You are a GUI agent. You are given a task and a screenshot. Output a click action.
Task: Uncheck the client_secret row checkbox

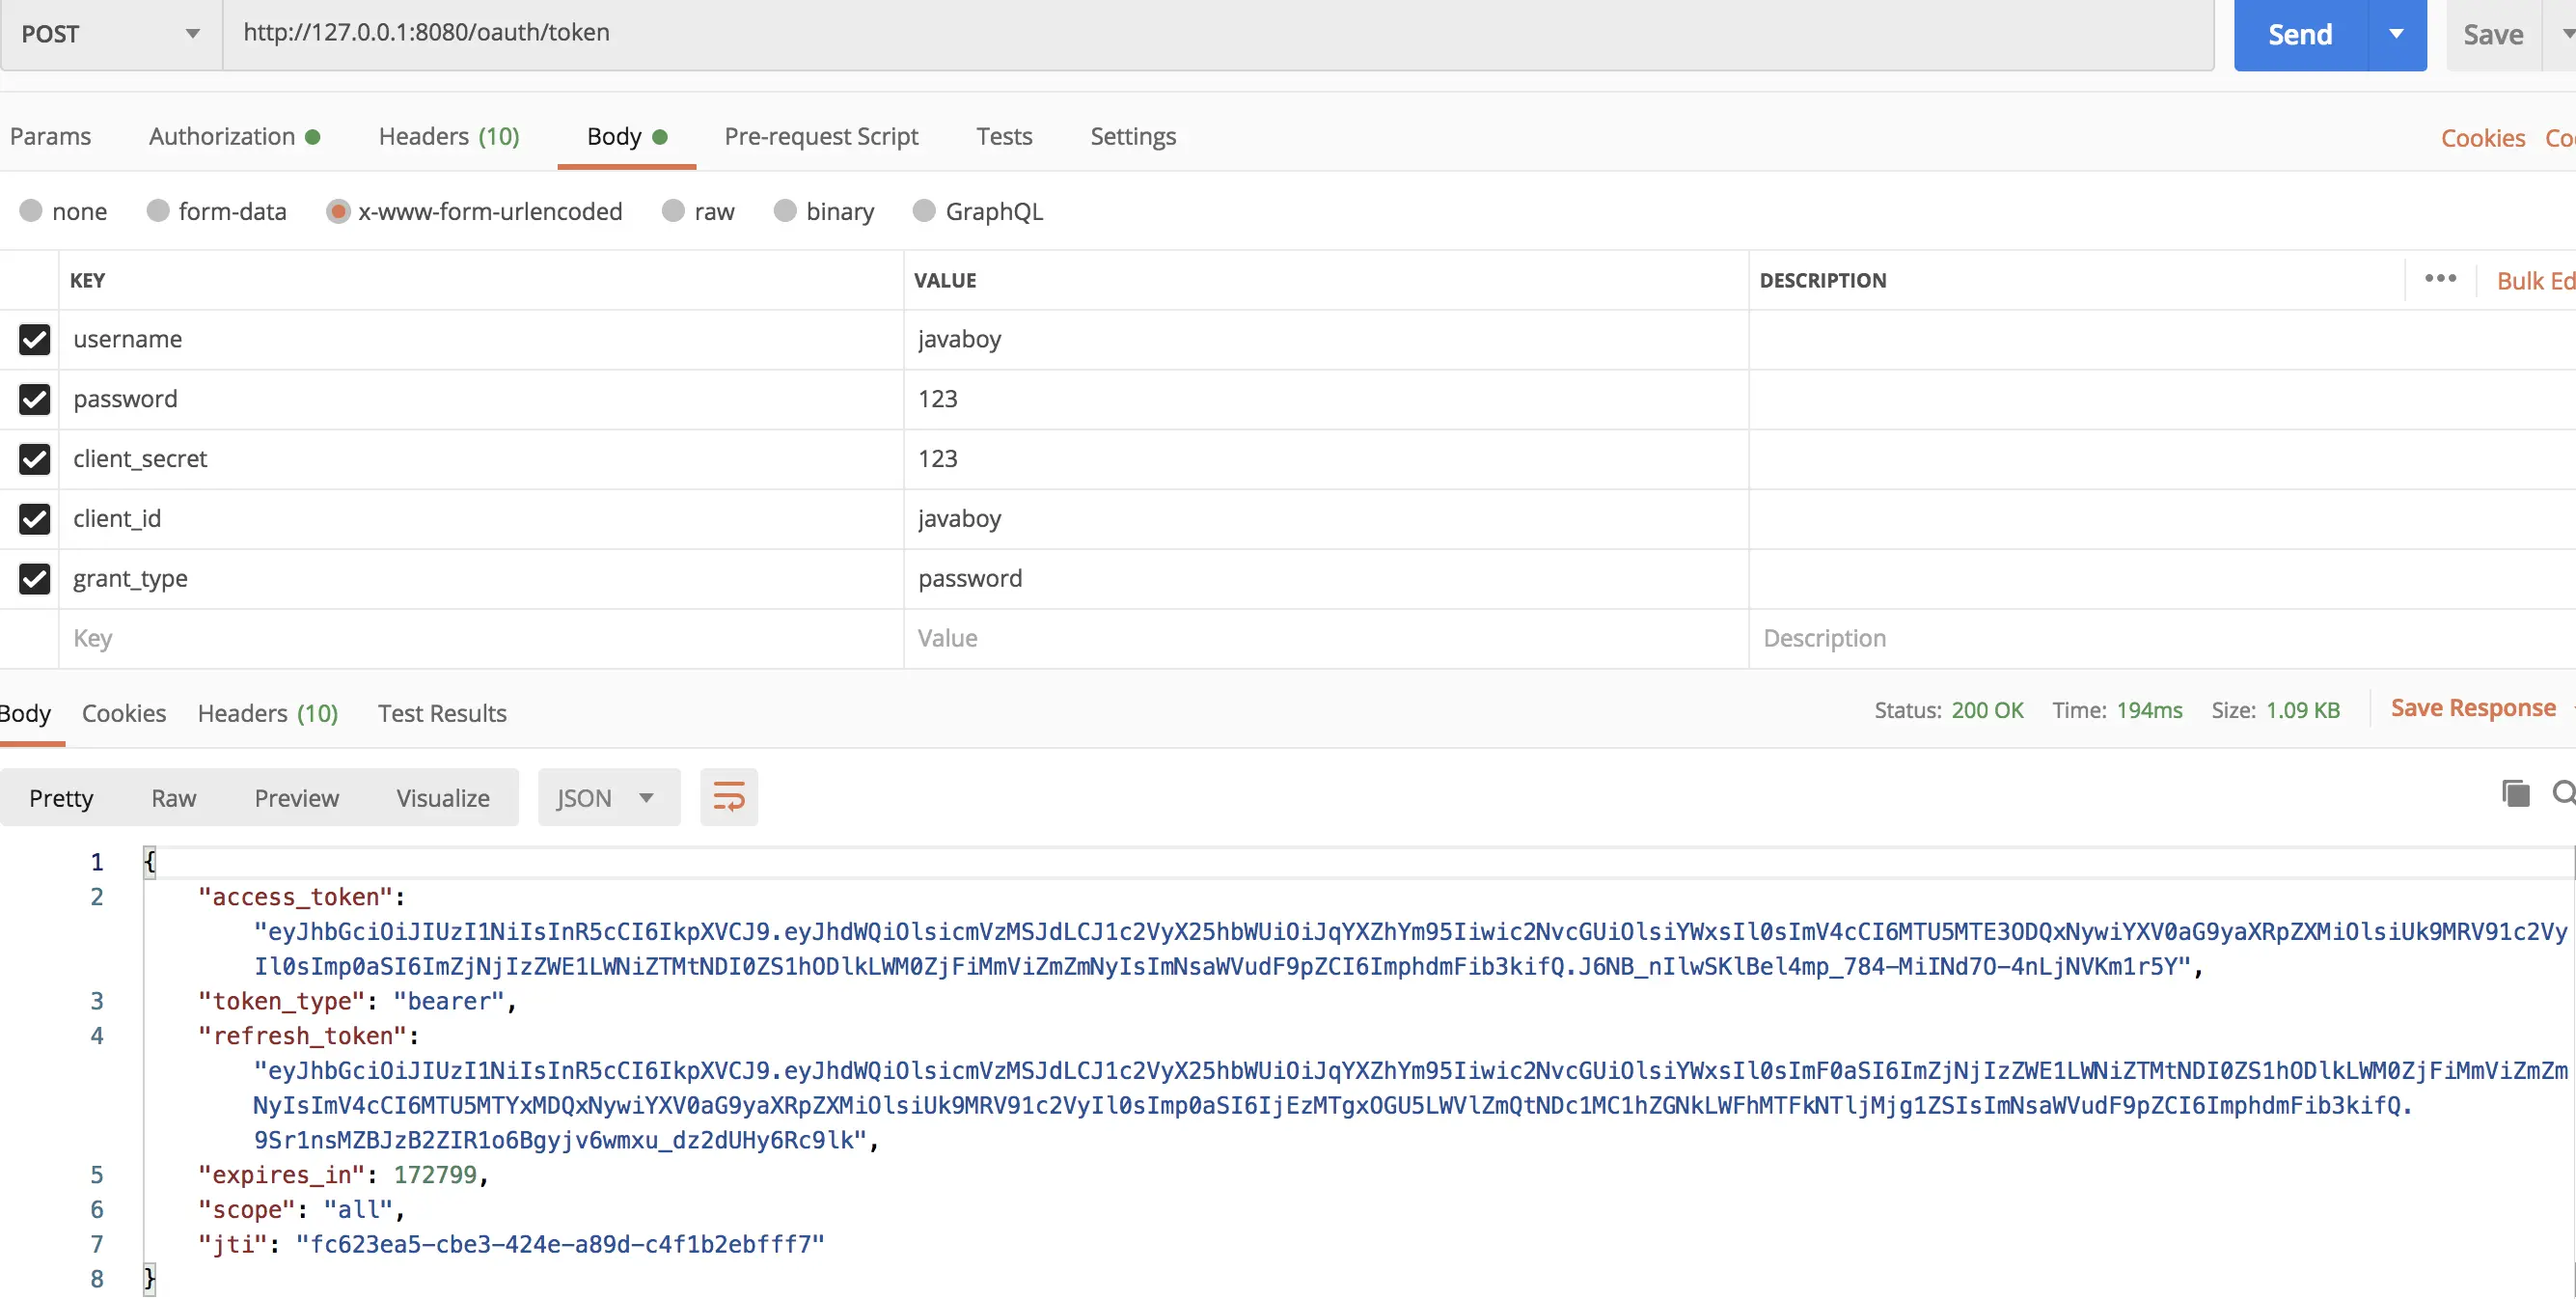[34, 459]
